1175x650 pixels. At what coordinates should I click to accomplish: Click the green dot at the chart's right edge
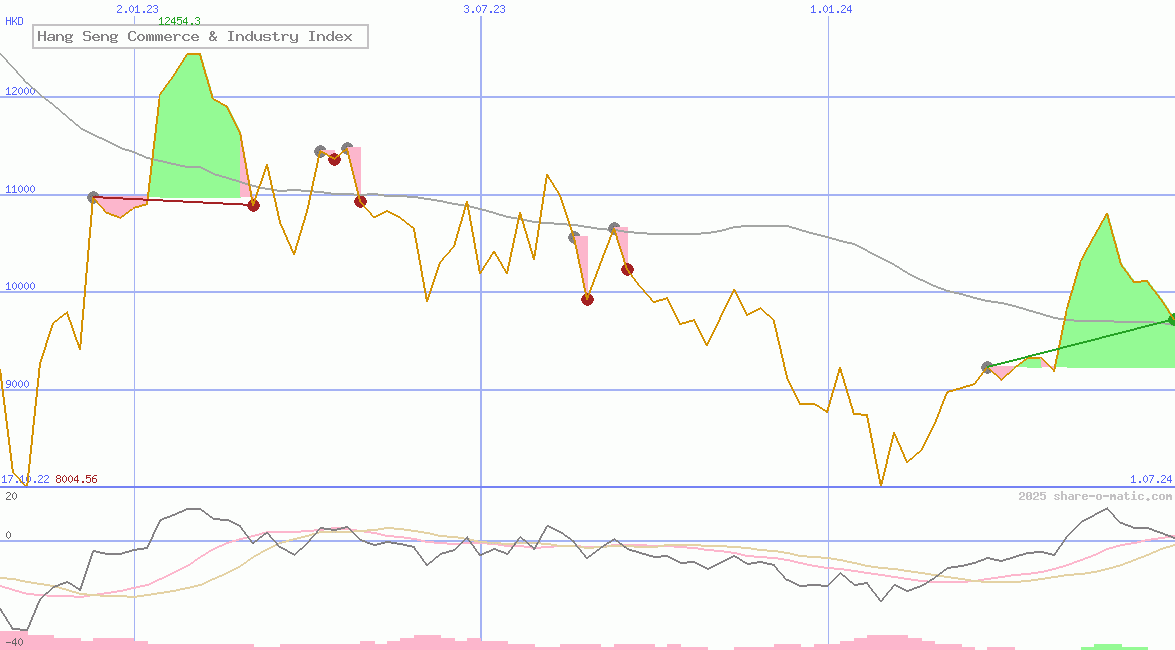(1171, 320)
